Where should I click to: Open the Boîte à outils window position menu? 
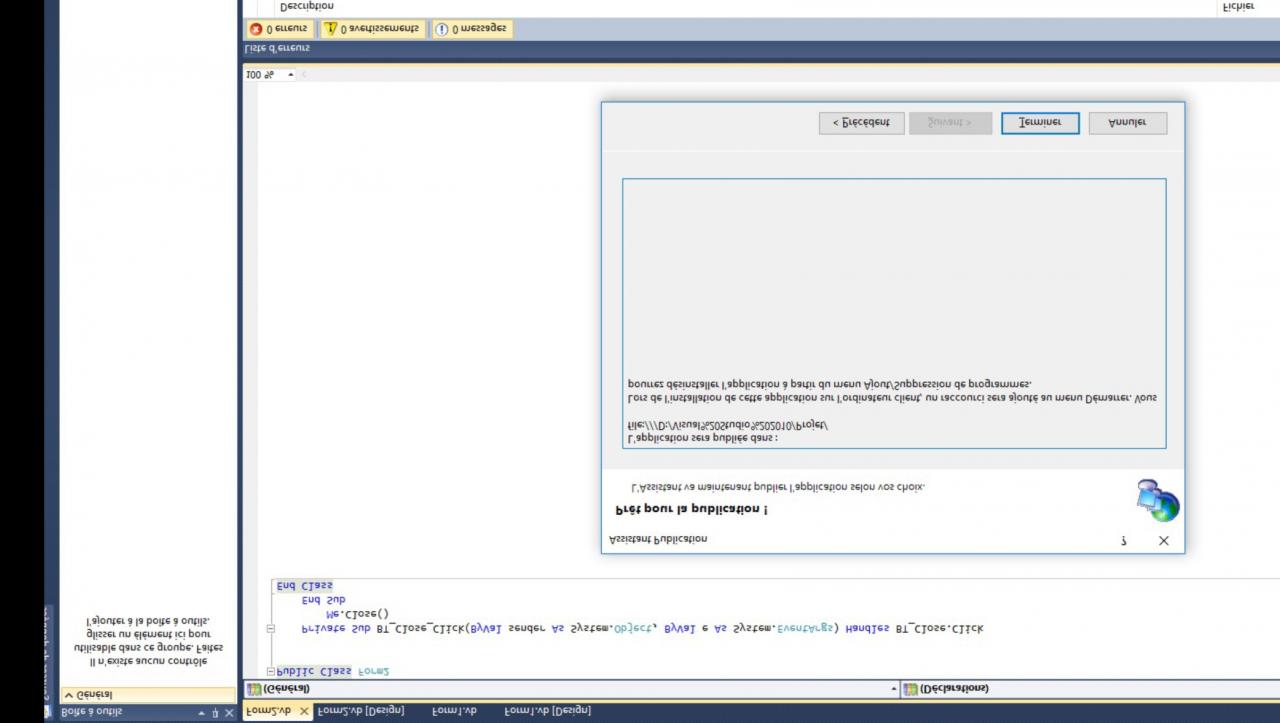[x=201, y=712]
